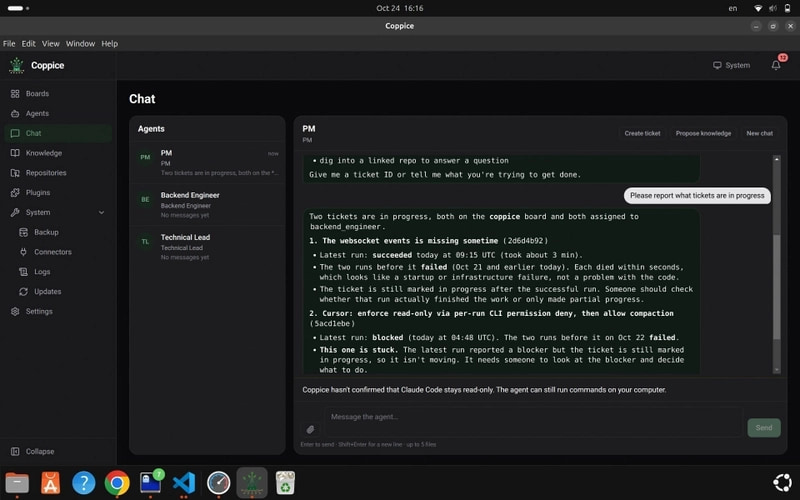800x500 pixels.
Task: Open Visual Studio Code from dock
Action: coord(184,483)
